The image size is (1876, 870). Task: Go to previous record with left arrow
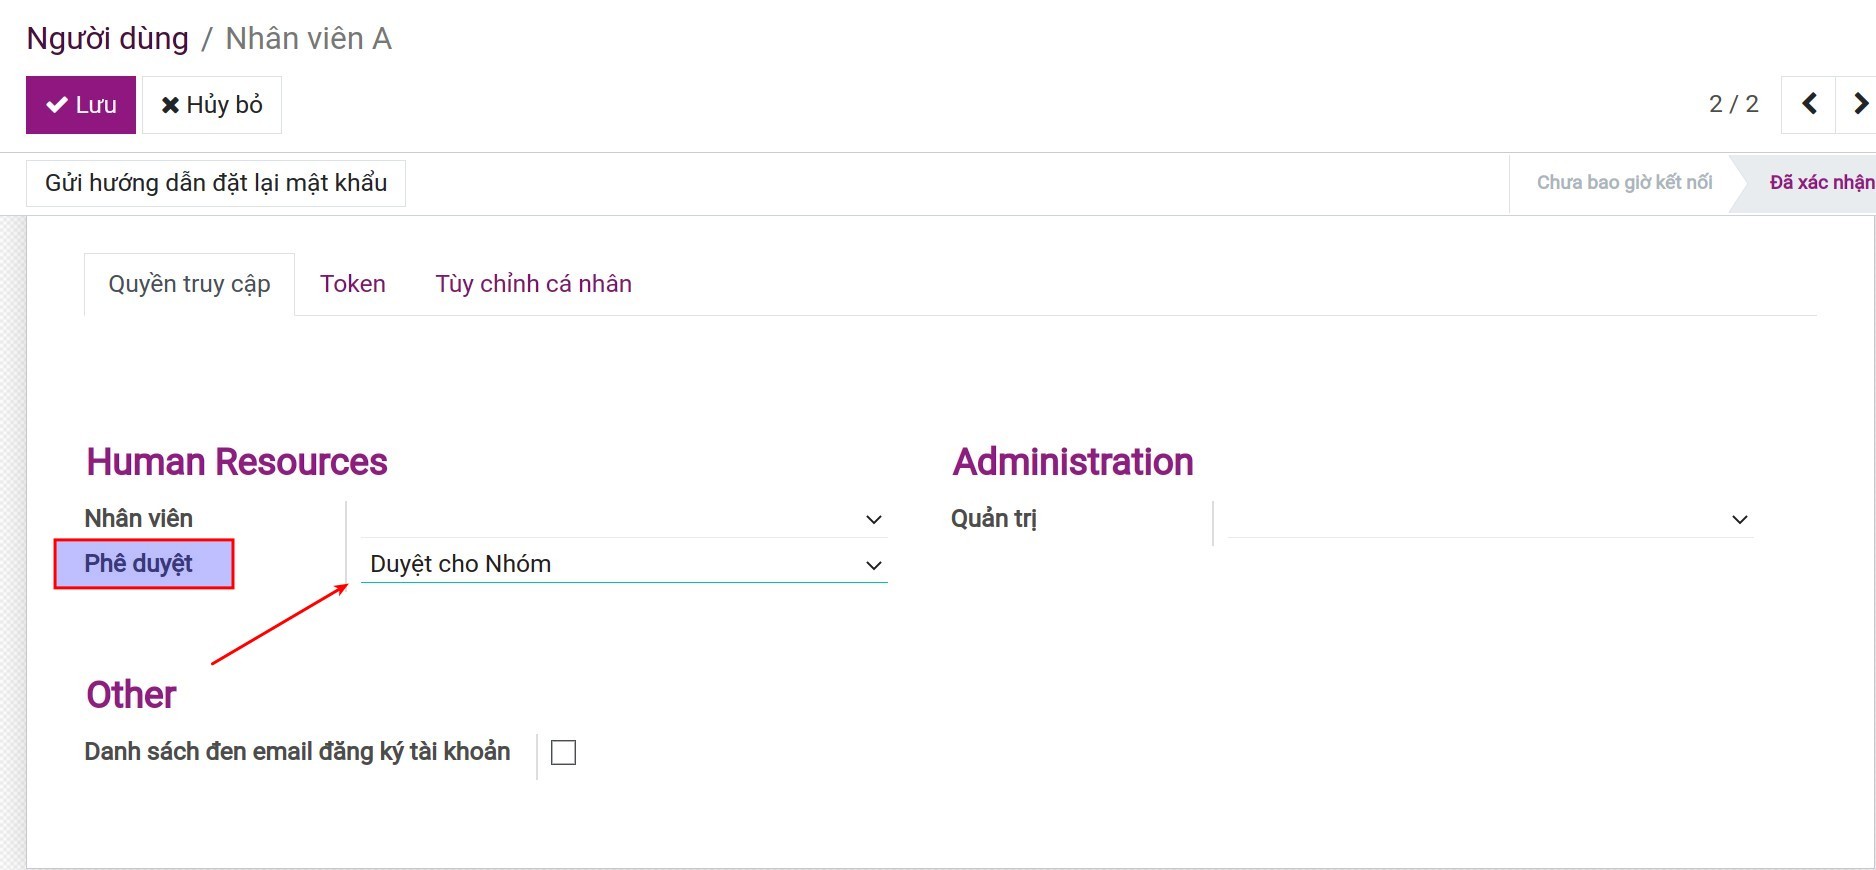pyautogui.click(x=1809, y=104)
